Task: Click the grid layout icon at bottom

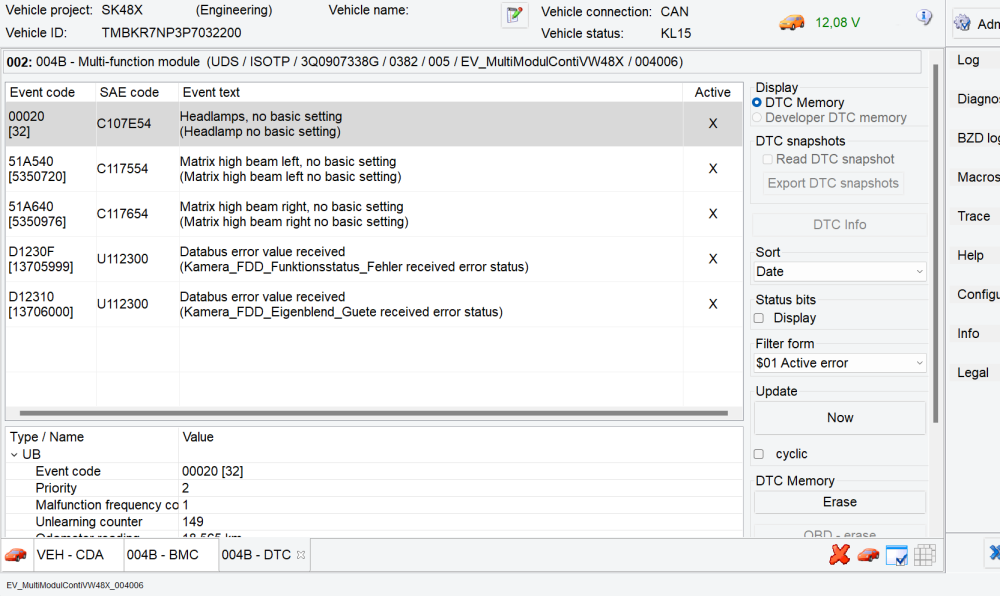Action: pos(924,555)
